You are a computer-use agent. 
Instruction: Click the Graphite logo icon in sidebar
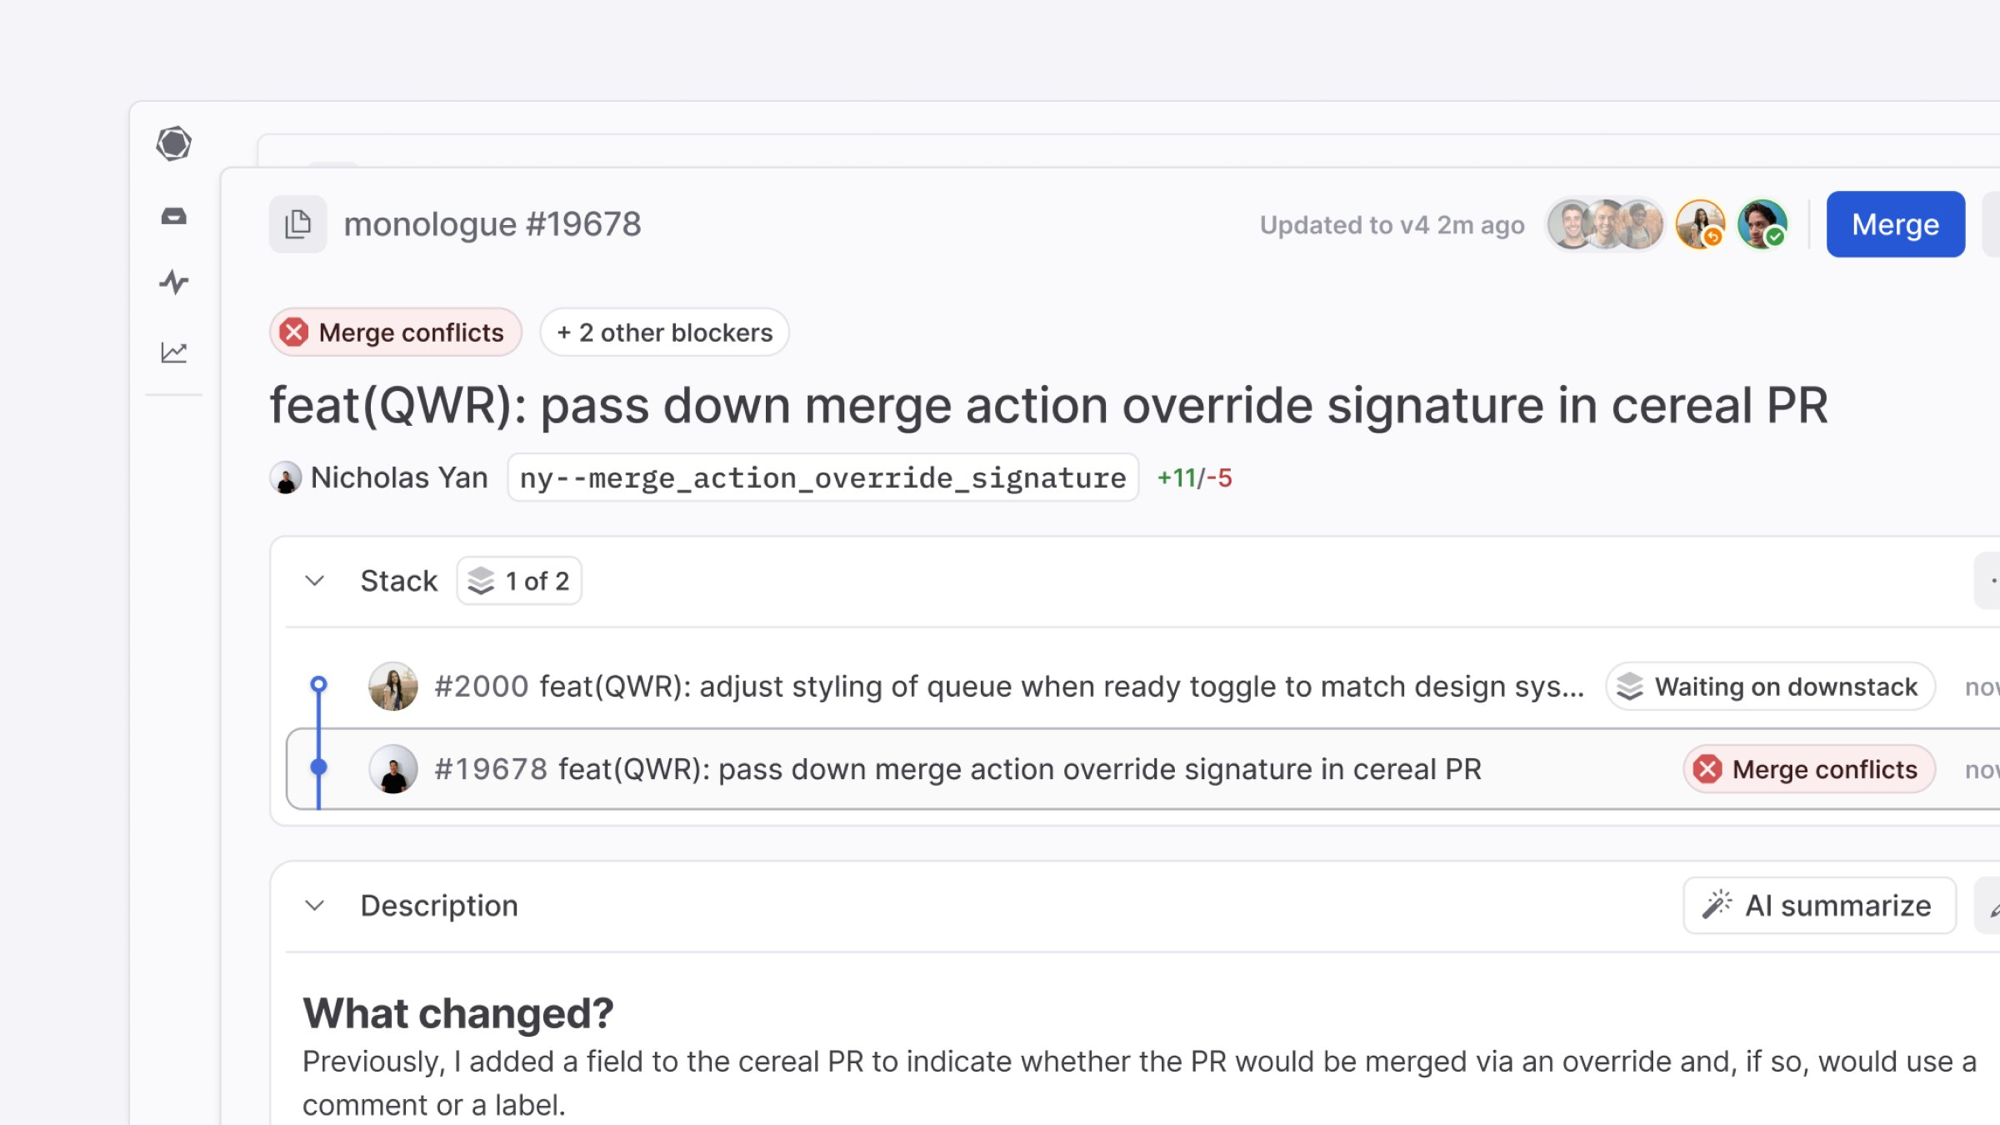(174, 143)
